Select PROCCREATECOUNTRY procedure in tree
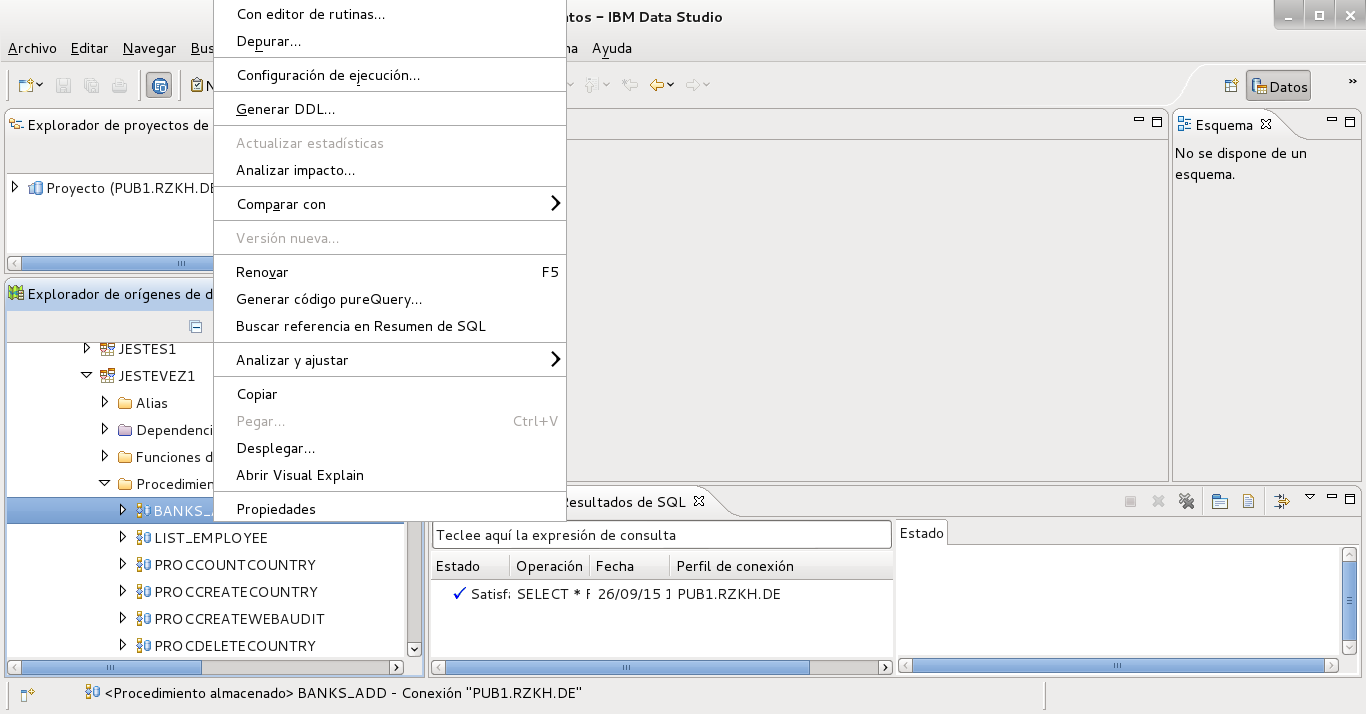Viewport: 1366px width, 714px height. pyautogui.click(x=236, y=592)
